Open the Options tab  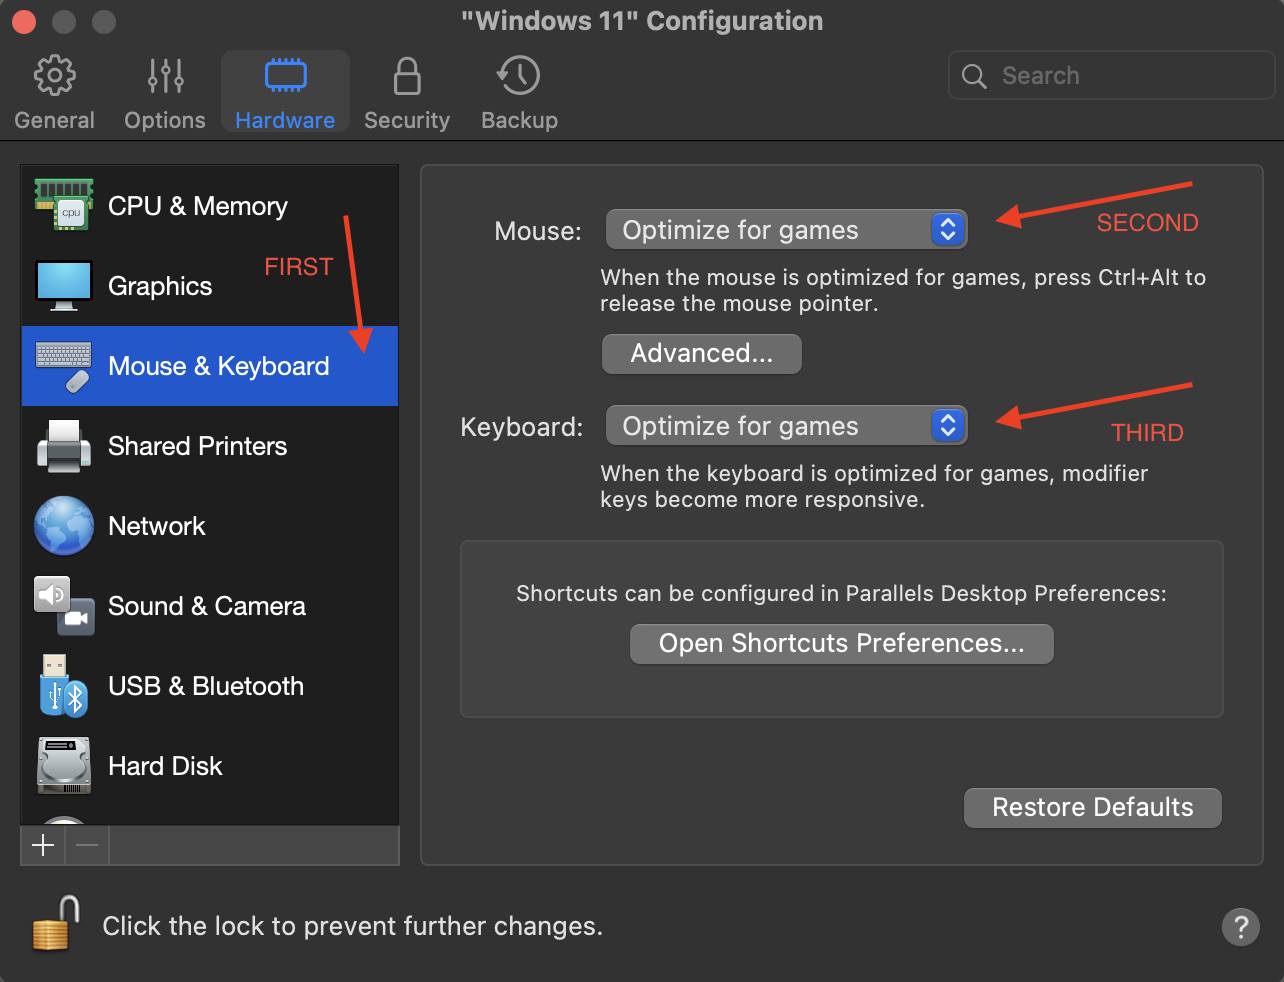(x=165, y=93)
